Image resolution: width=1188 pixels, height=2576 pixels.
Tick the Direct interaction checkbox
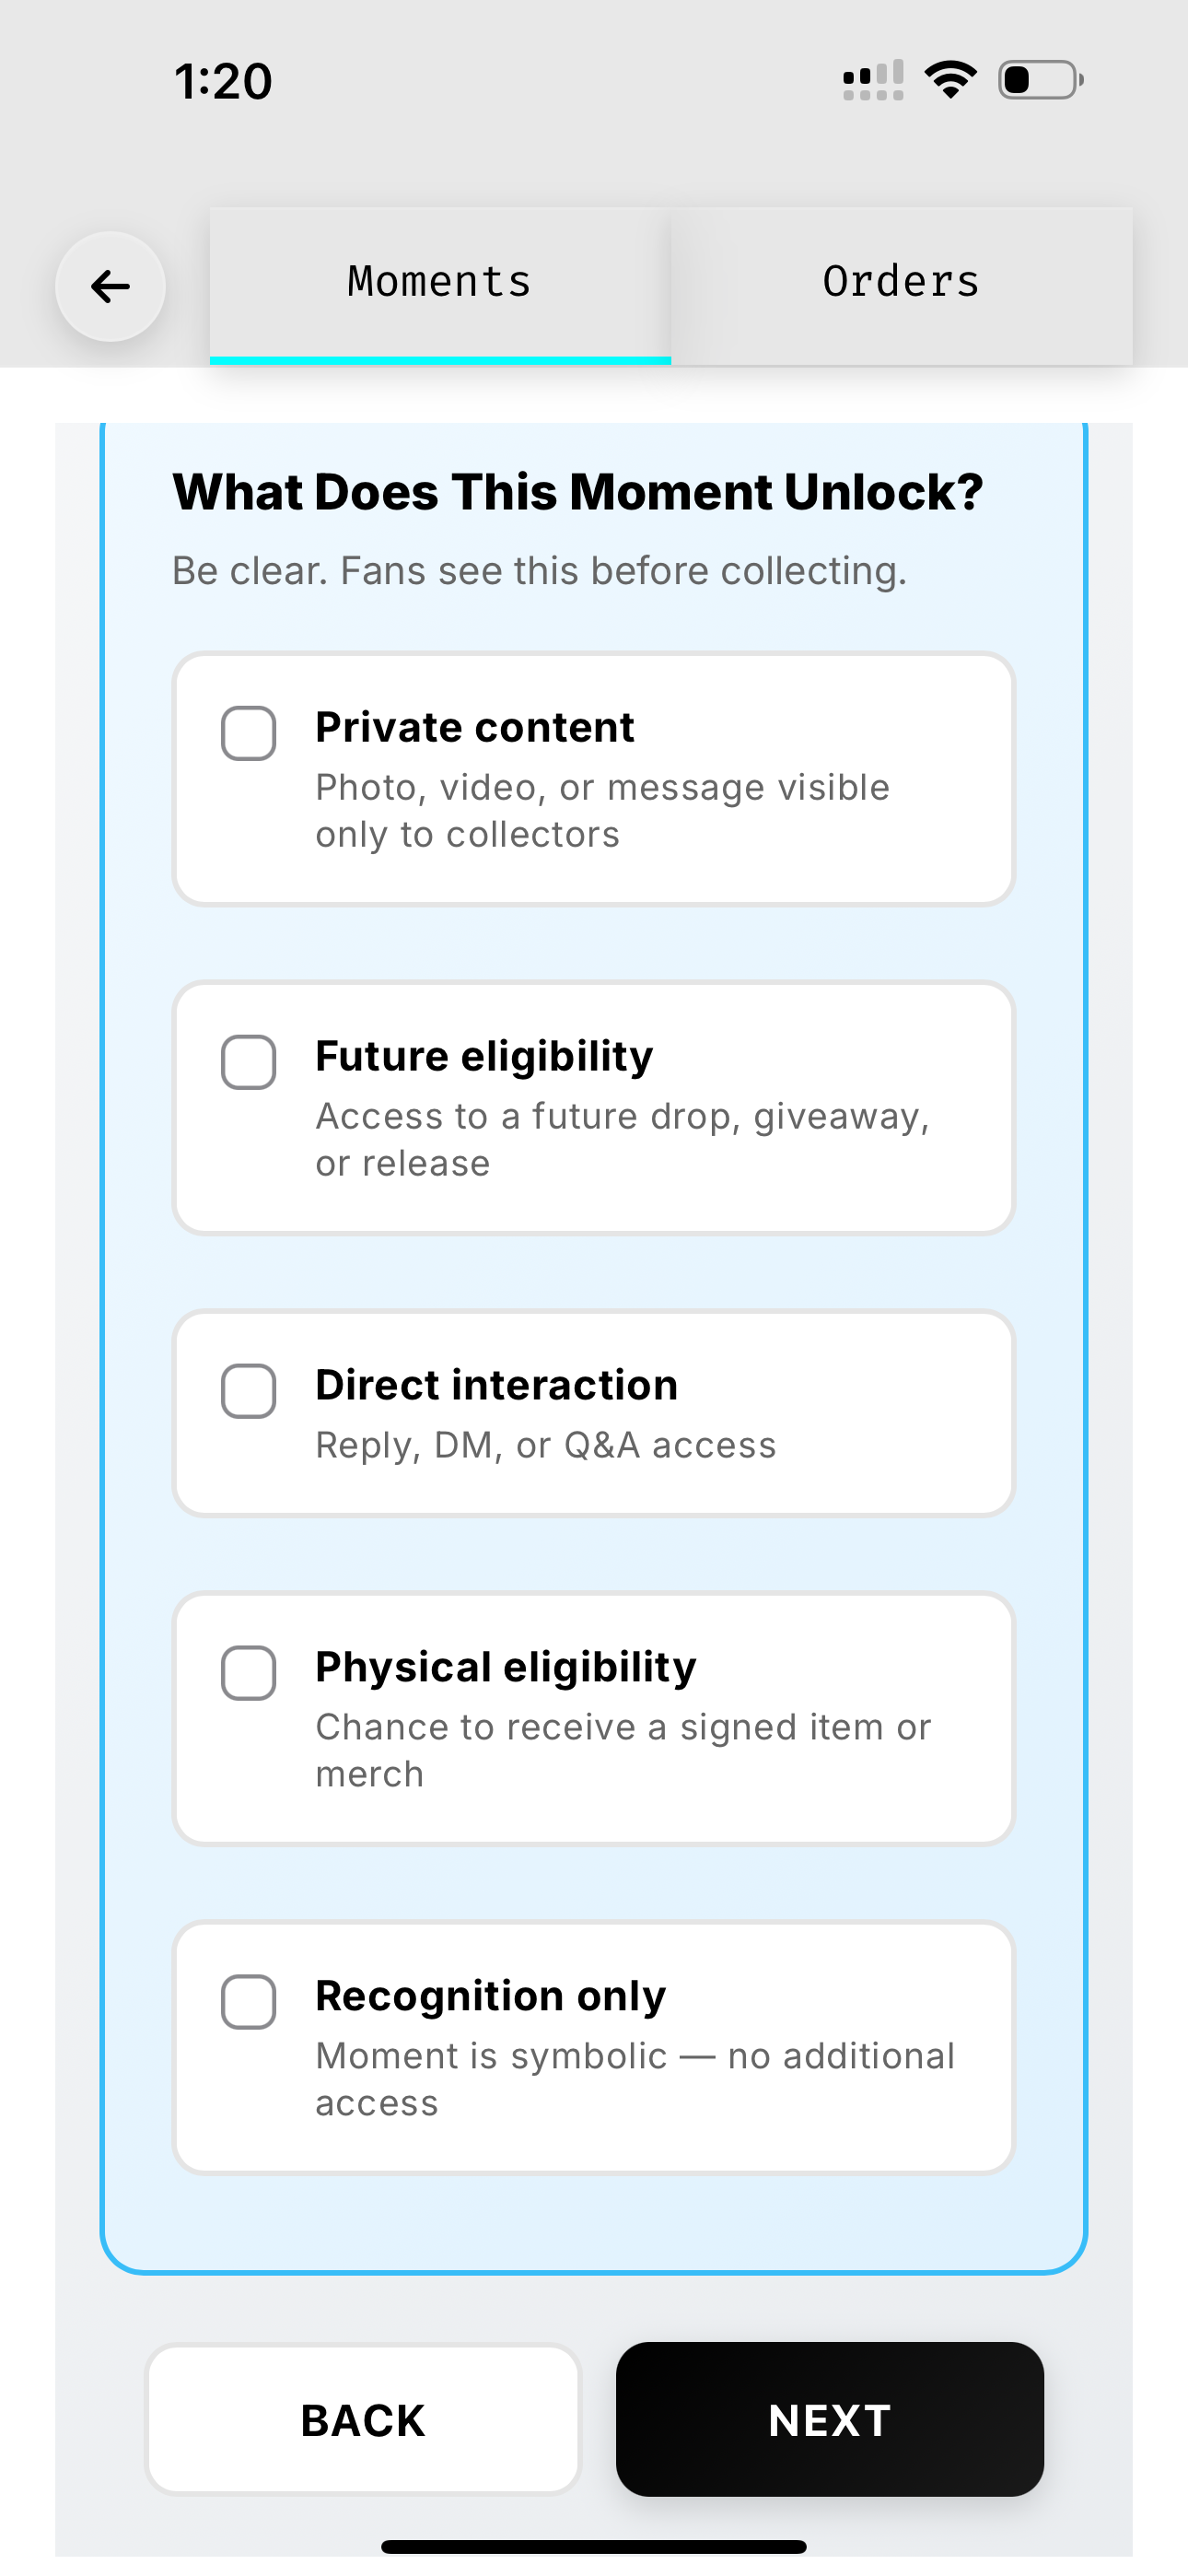click(x=249, y=1391)
